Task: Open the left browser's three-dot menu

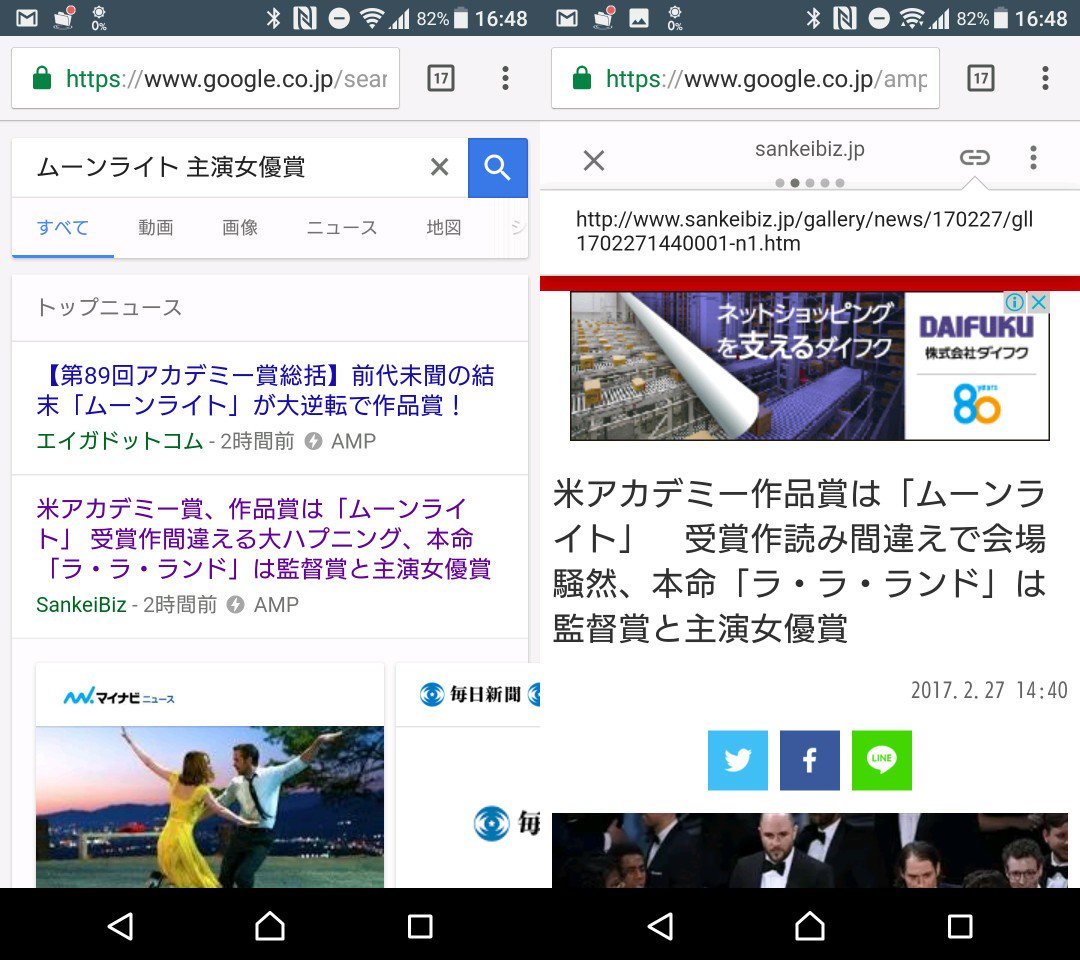Action: 506,79
